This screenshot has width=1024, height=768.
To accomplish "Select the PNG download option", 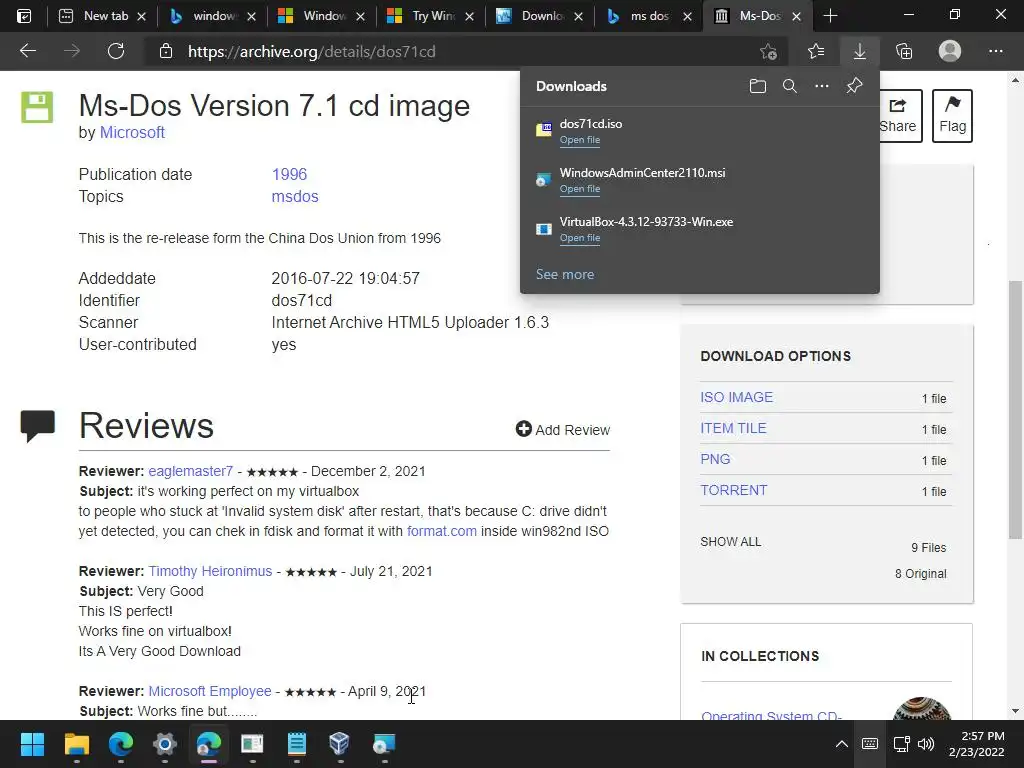I will [x=715, y=459].
